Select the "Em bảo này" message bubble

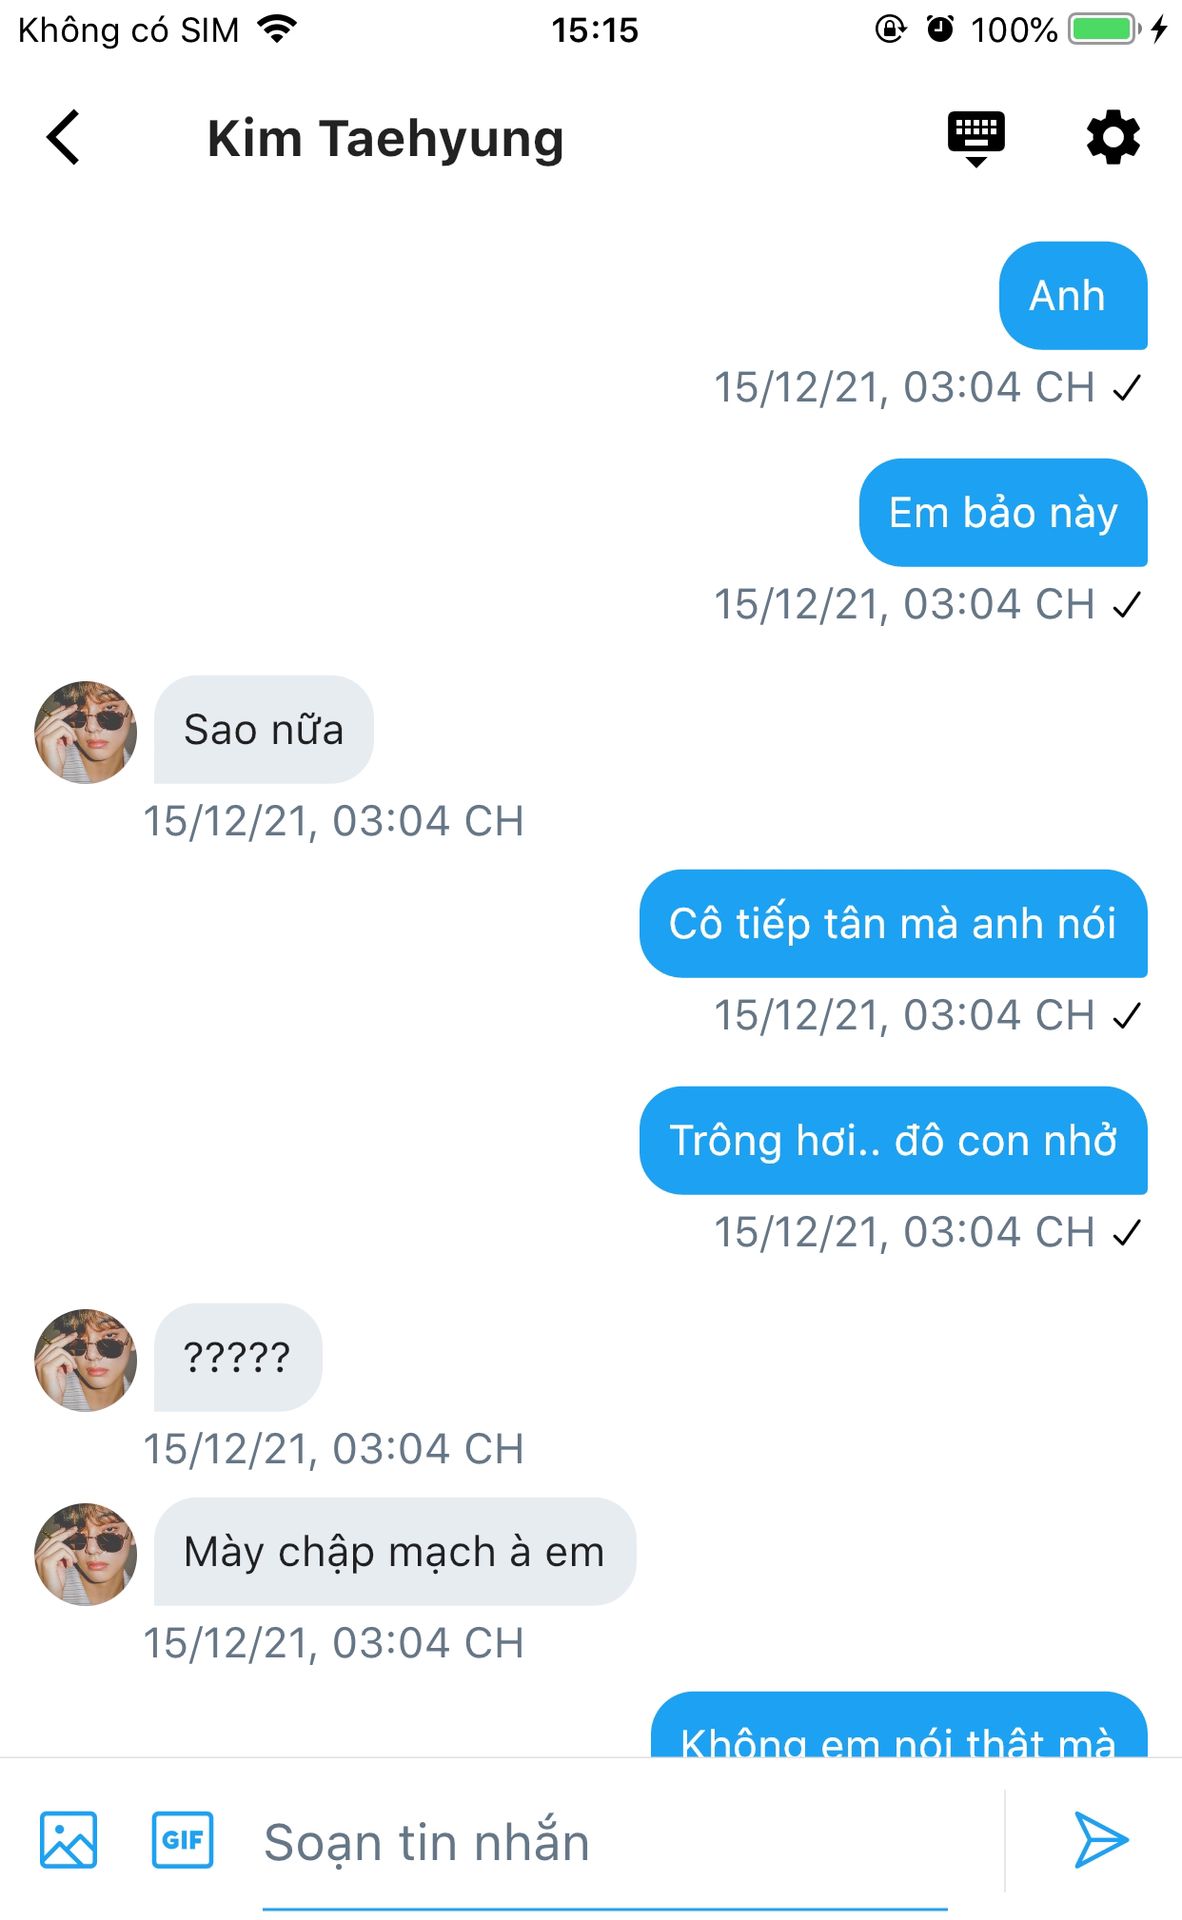click(x=1002, y=513)
